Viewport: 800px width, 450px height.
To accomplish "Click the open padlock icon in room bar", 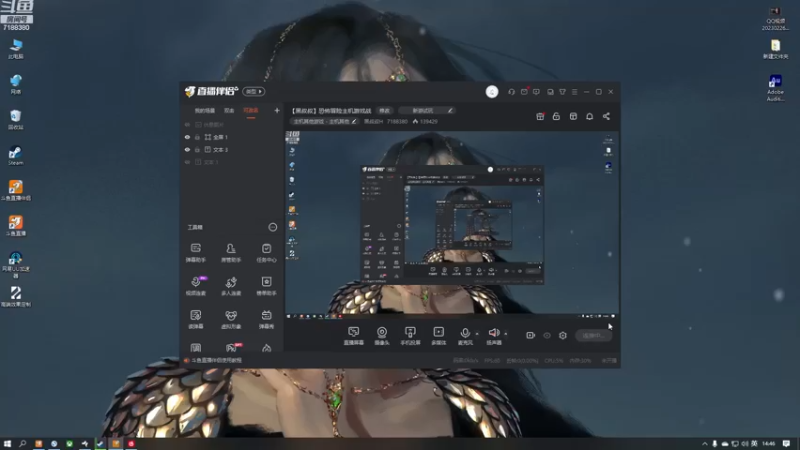I will [x=556, y=116].
